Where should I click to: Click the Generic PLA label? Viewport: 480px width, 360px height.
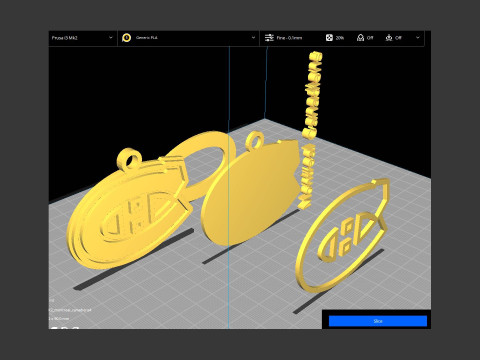[x=147, y=38]
